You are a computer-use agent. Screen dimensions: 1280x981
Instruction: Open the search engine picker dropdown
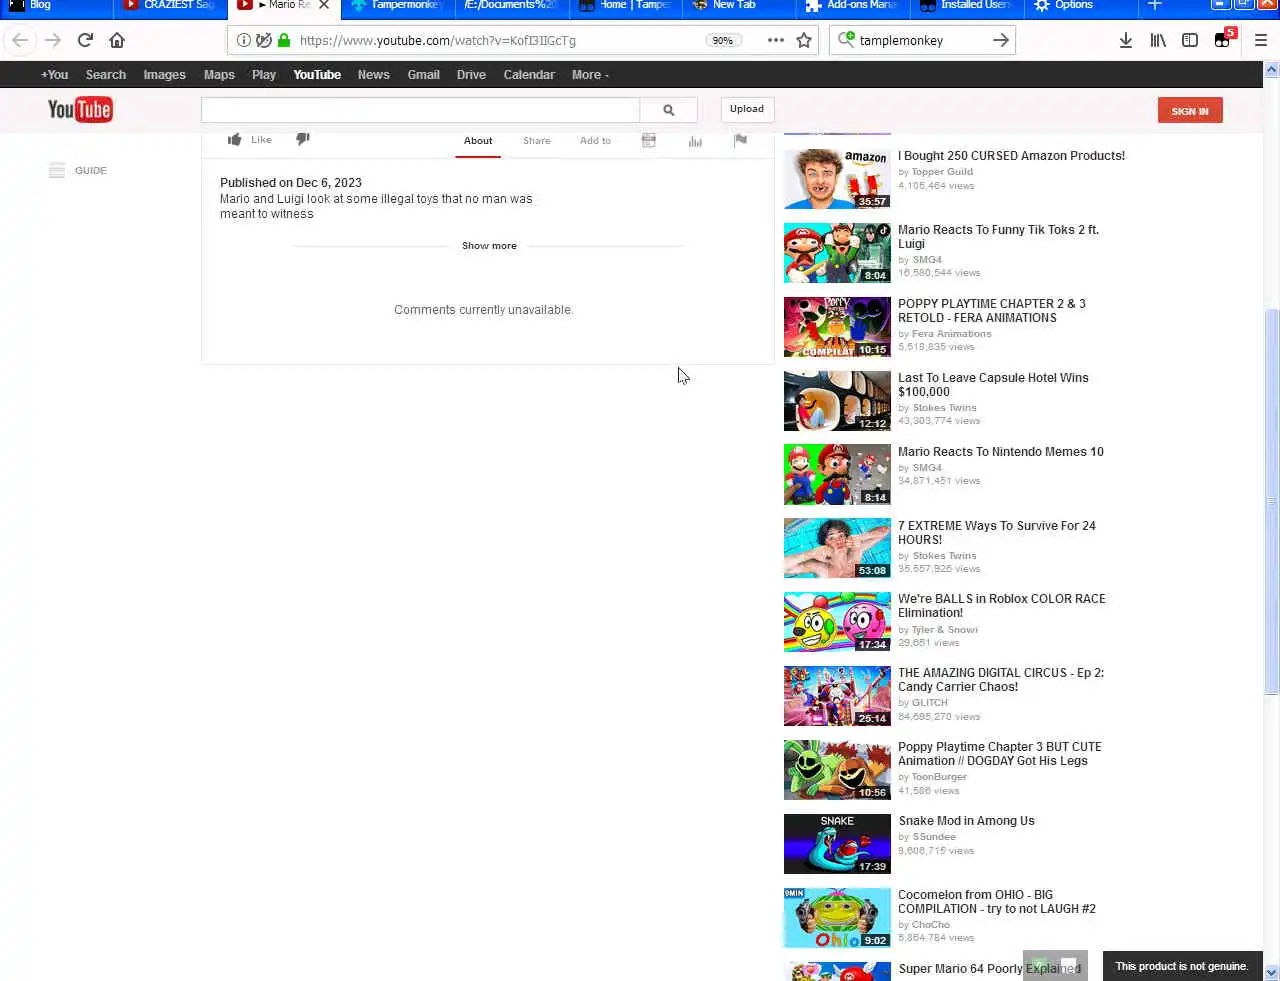click(x=846, y=40)
